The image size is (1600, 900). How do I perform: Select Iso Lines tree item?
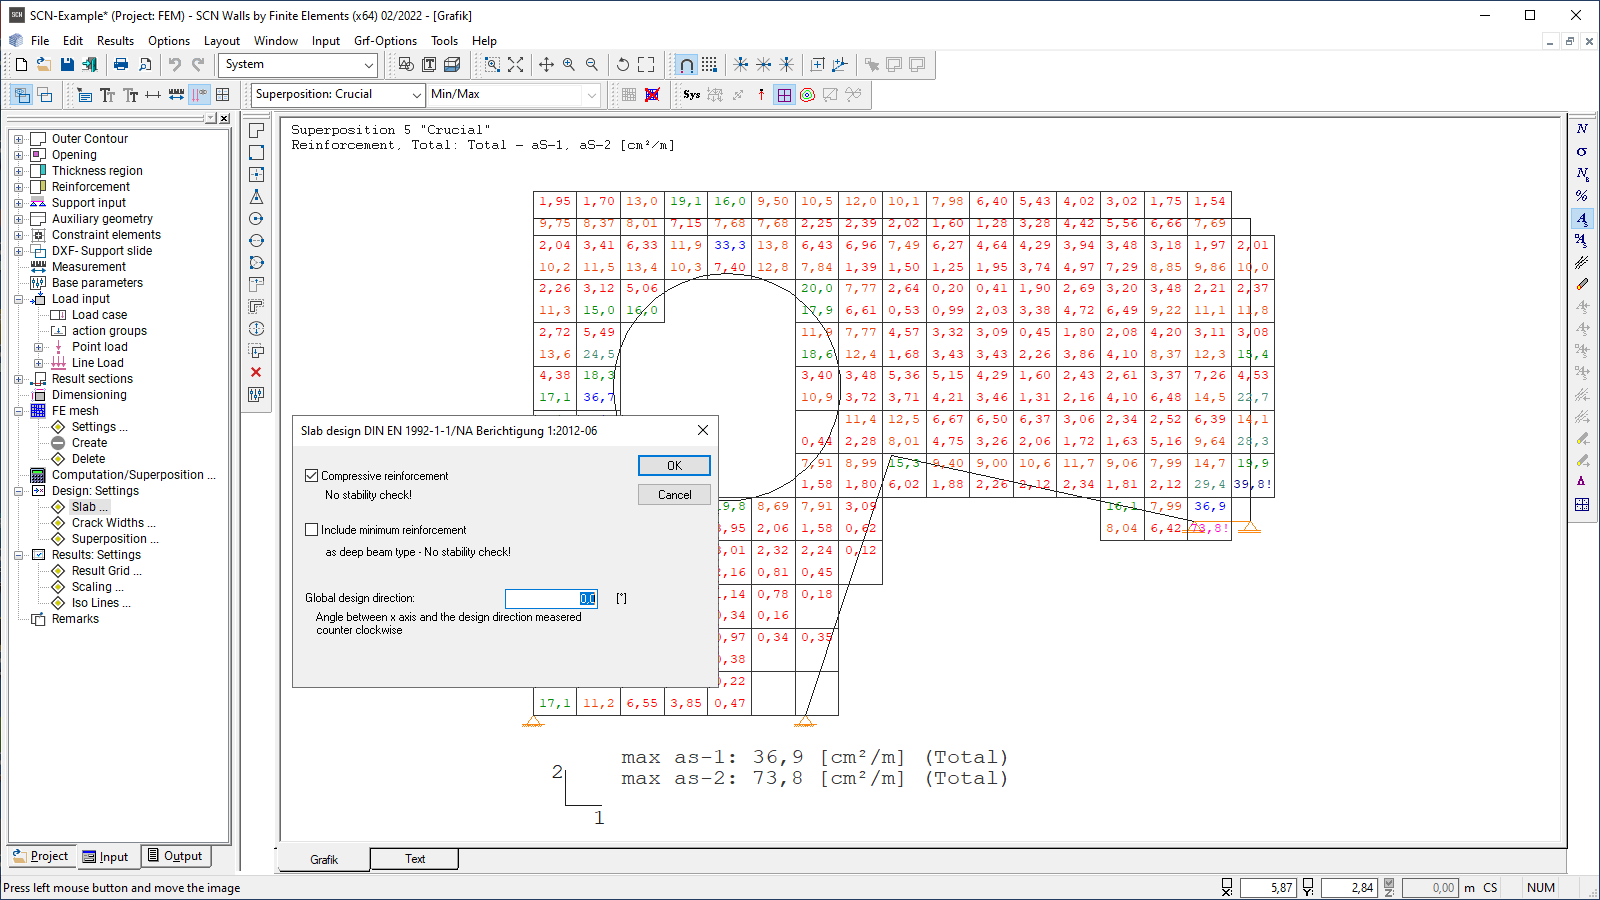pos(100,603)
